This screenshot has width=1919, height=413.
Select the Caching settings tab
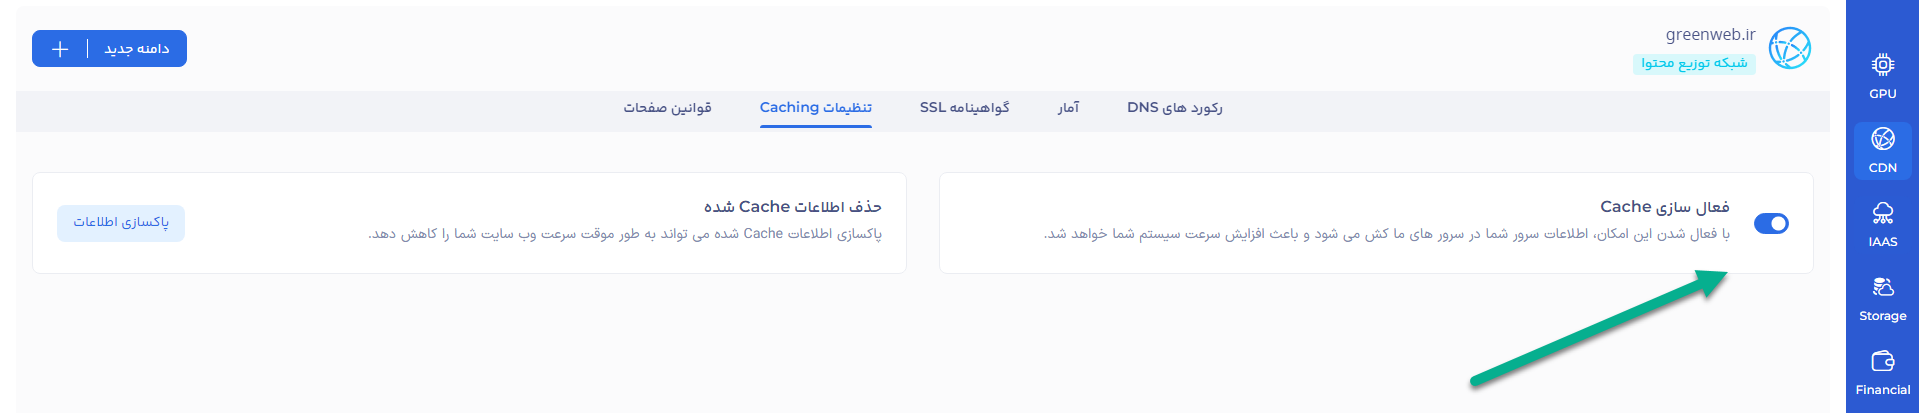click(815, 108)
